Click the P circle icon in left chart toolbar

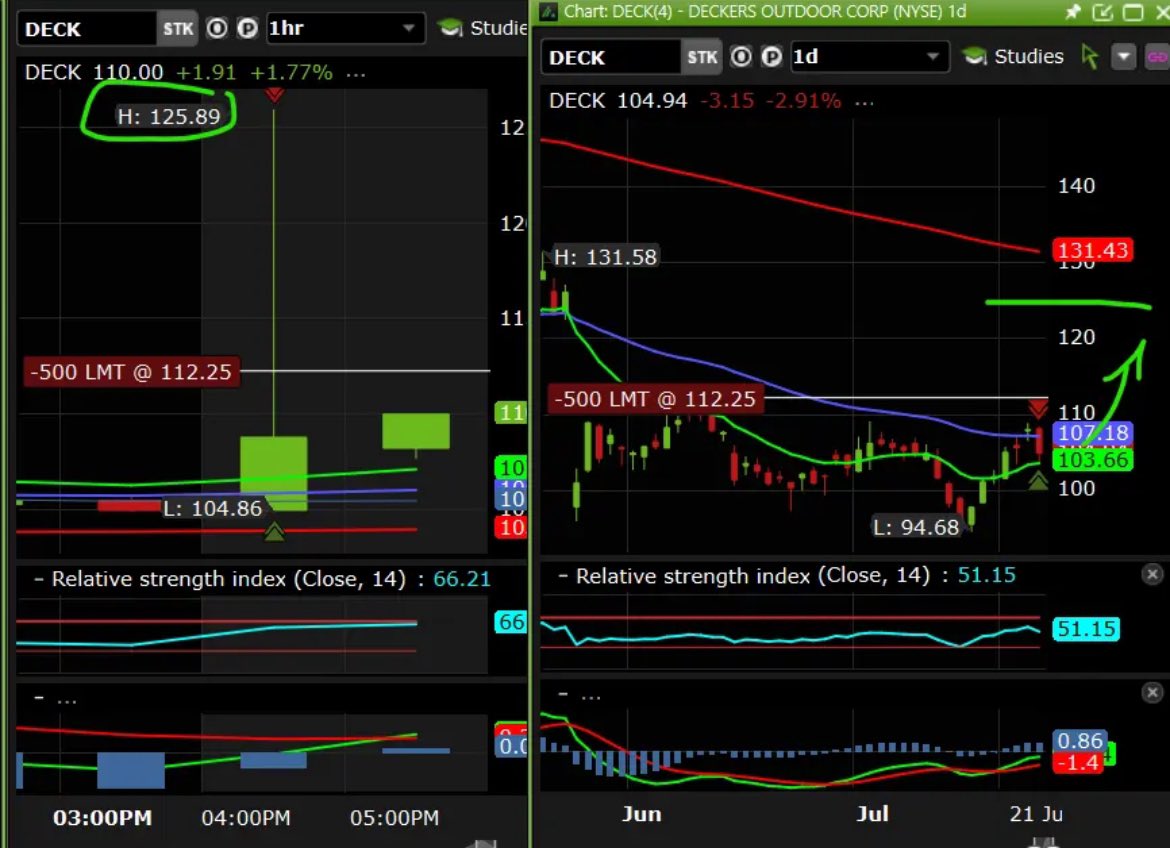click(x=247, y=28)
